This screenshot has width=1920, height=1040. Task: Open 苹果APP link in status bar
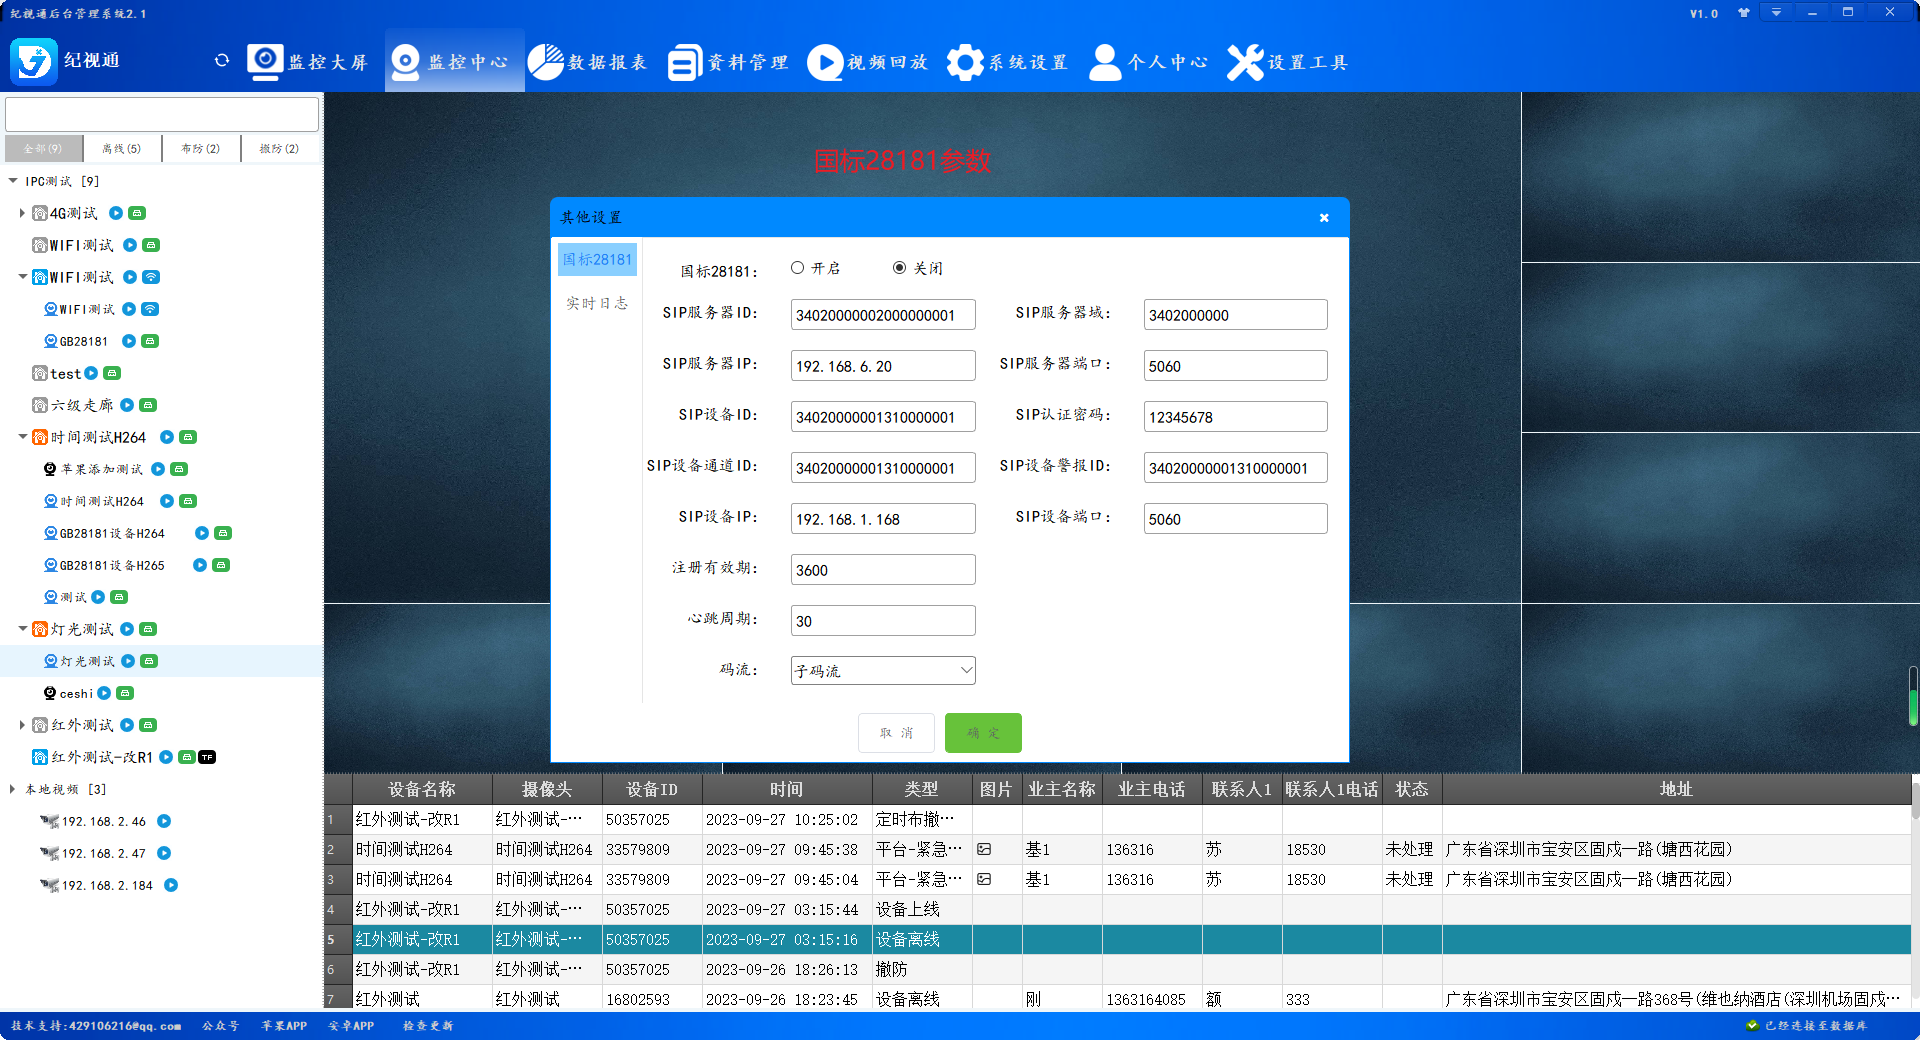click(284, 1026)
